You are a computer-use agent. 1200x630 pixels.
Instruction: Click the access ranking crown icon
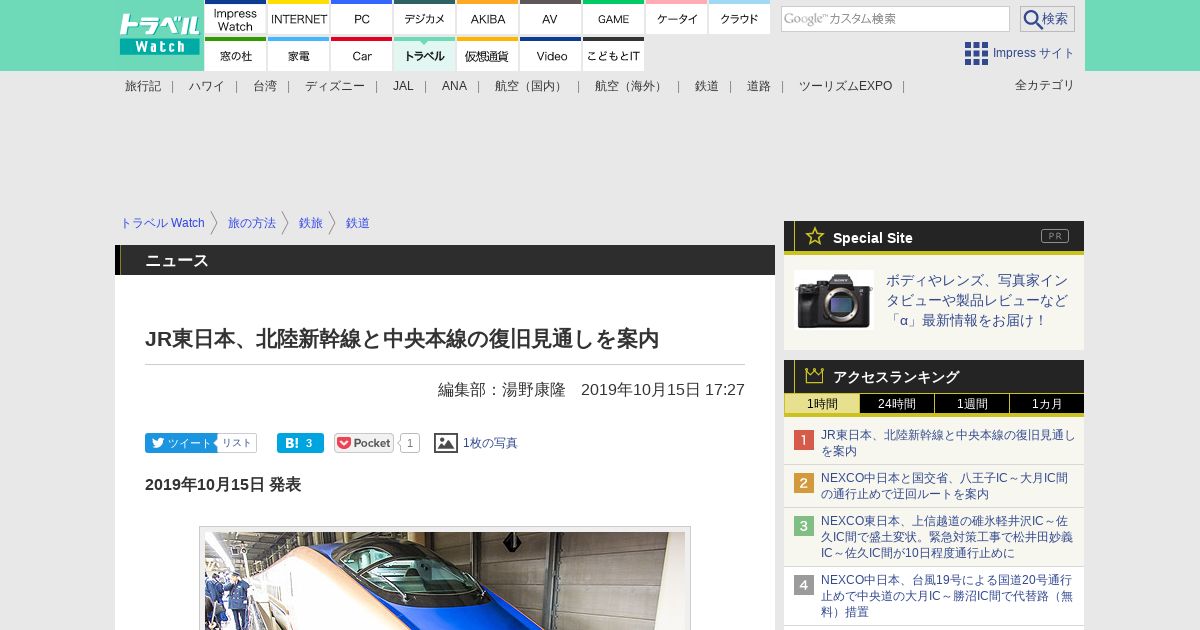[815, 376]
